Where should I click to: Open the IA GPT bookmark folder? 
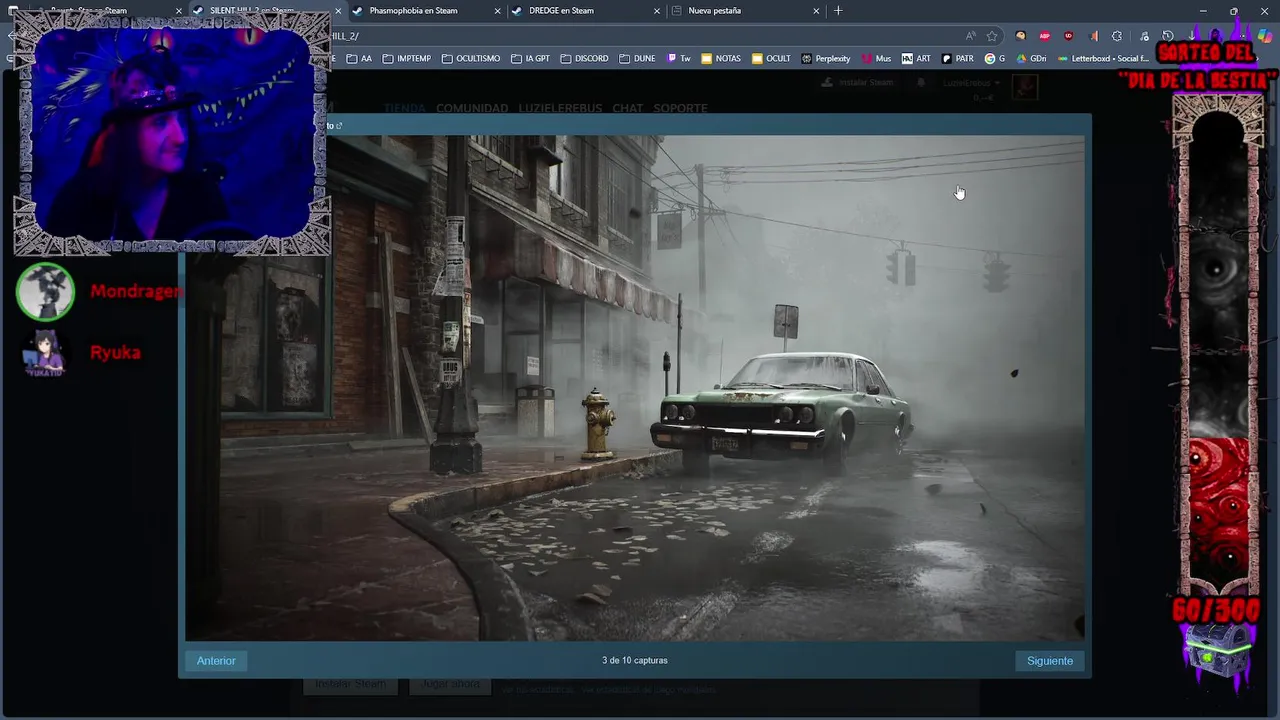pyautogui.click(x=529, y=59)
